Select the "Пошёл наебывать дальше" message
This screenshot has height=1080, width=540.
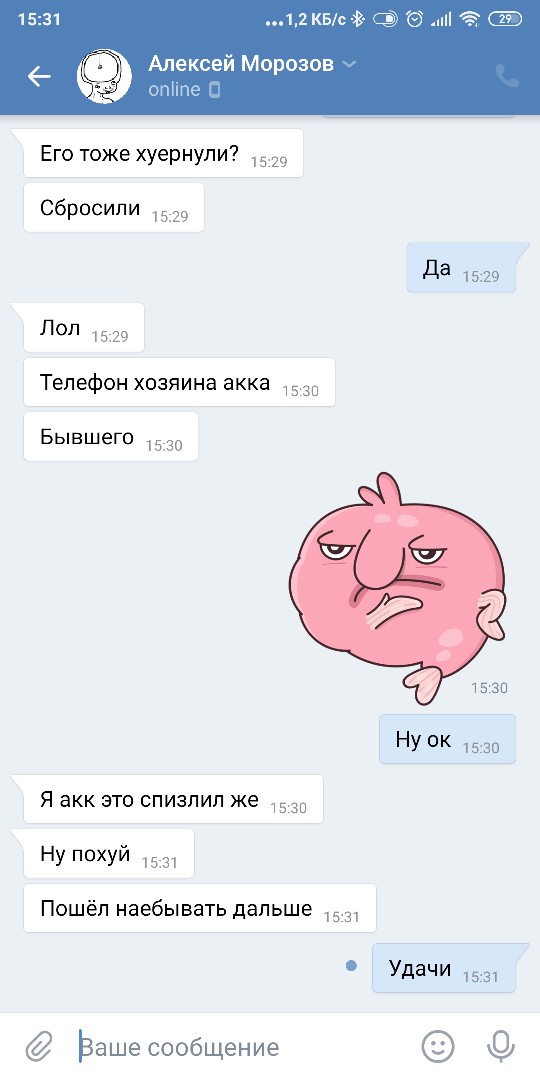pyautogui.click(x=200, y=908)
